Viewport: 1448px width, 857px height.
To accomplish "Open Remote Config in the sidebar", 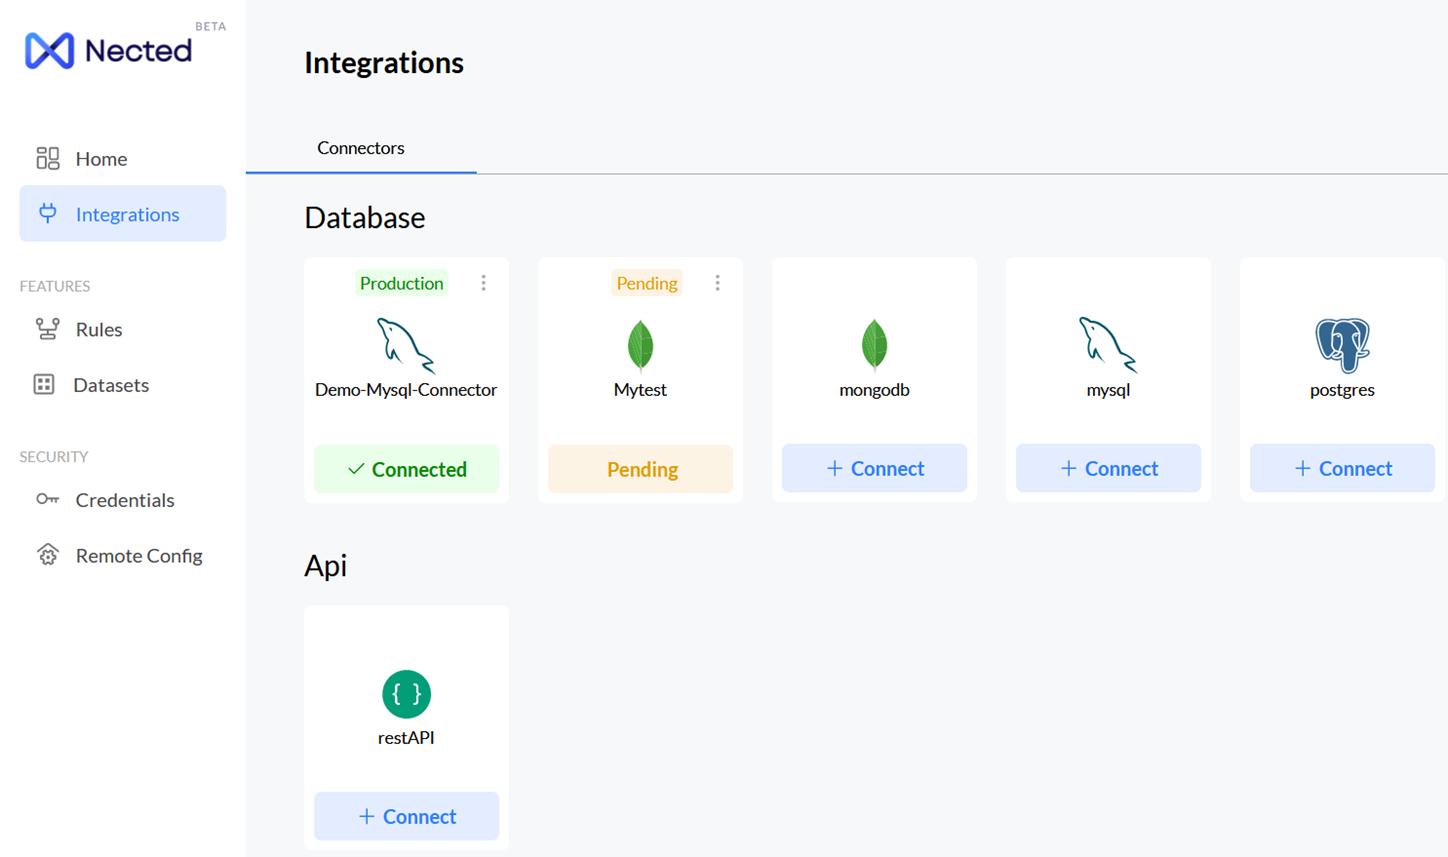I will [138, 555].
